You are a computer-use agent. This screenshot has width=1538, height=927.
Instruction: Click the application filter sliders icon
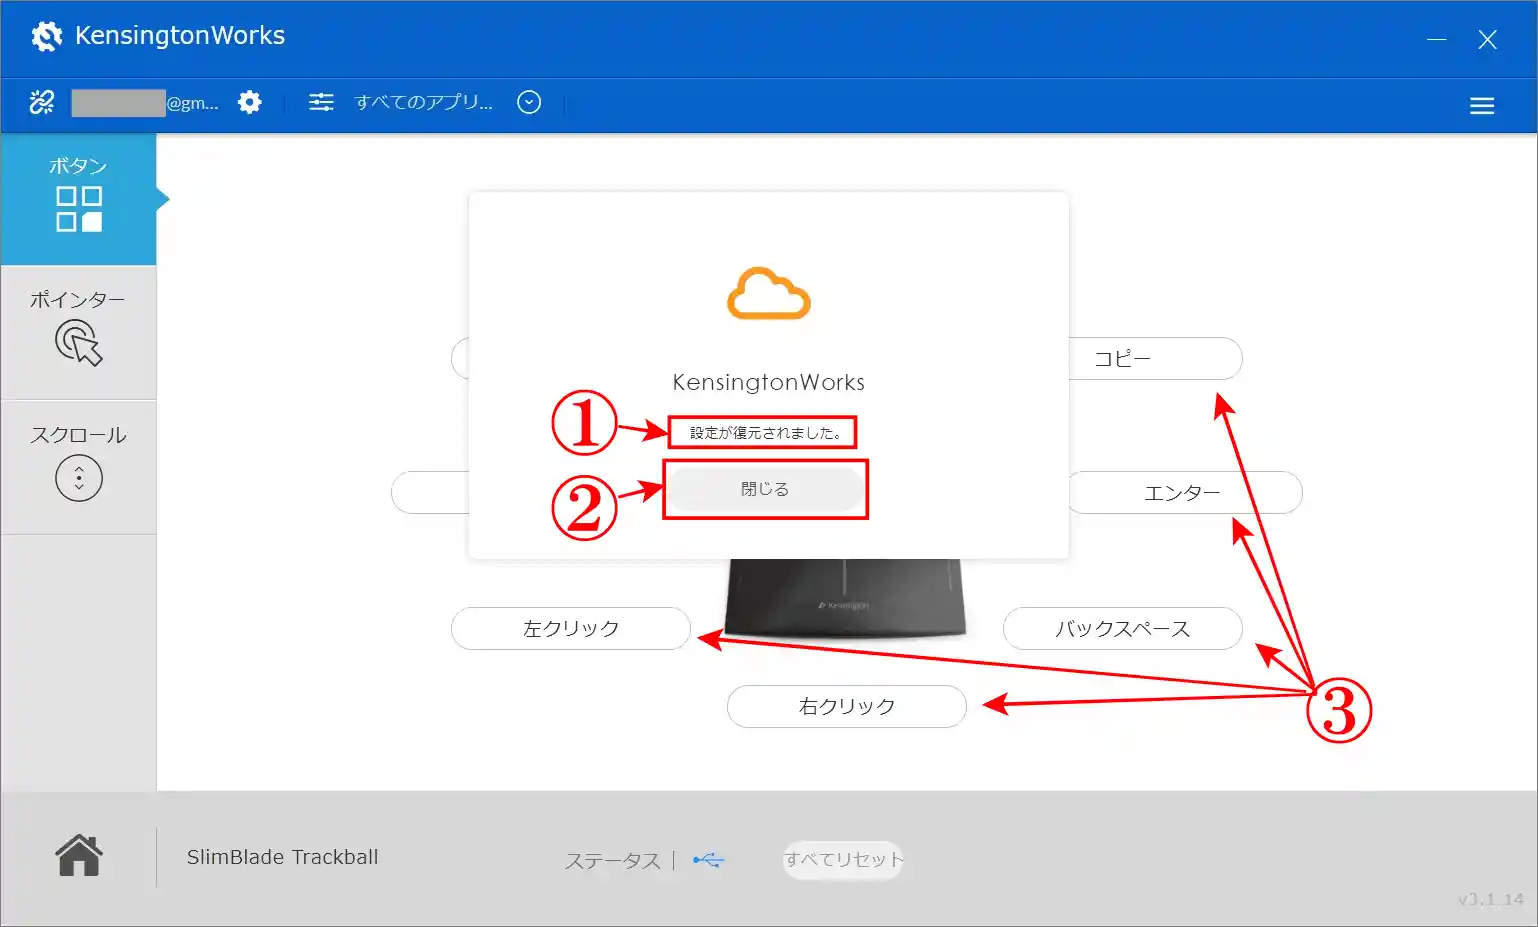click(321, 102)
